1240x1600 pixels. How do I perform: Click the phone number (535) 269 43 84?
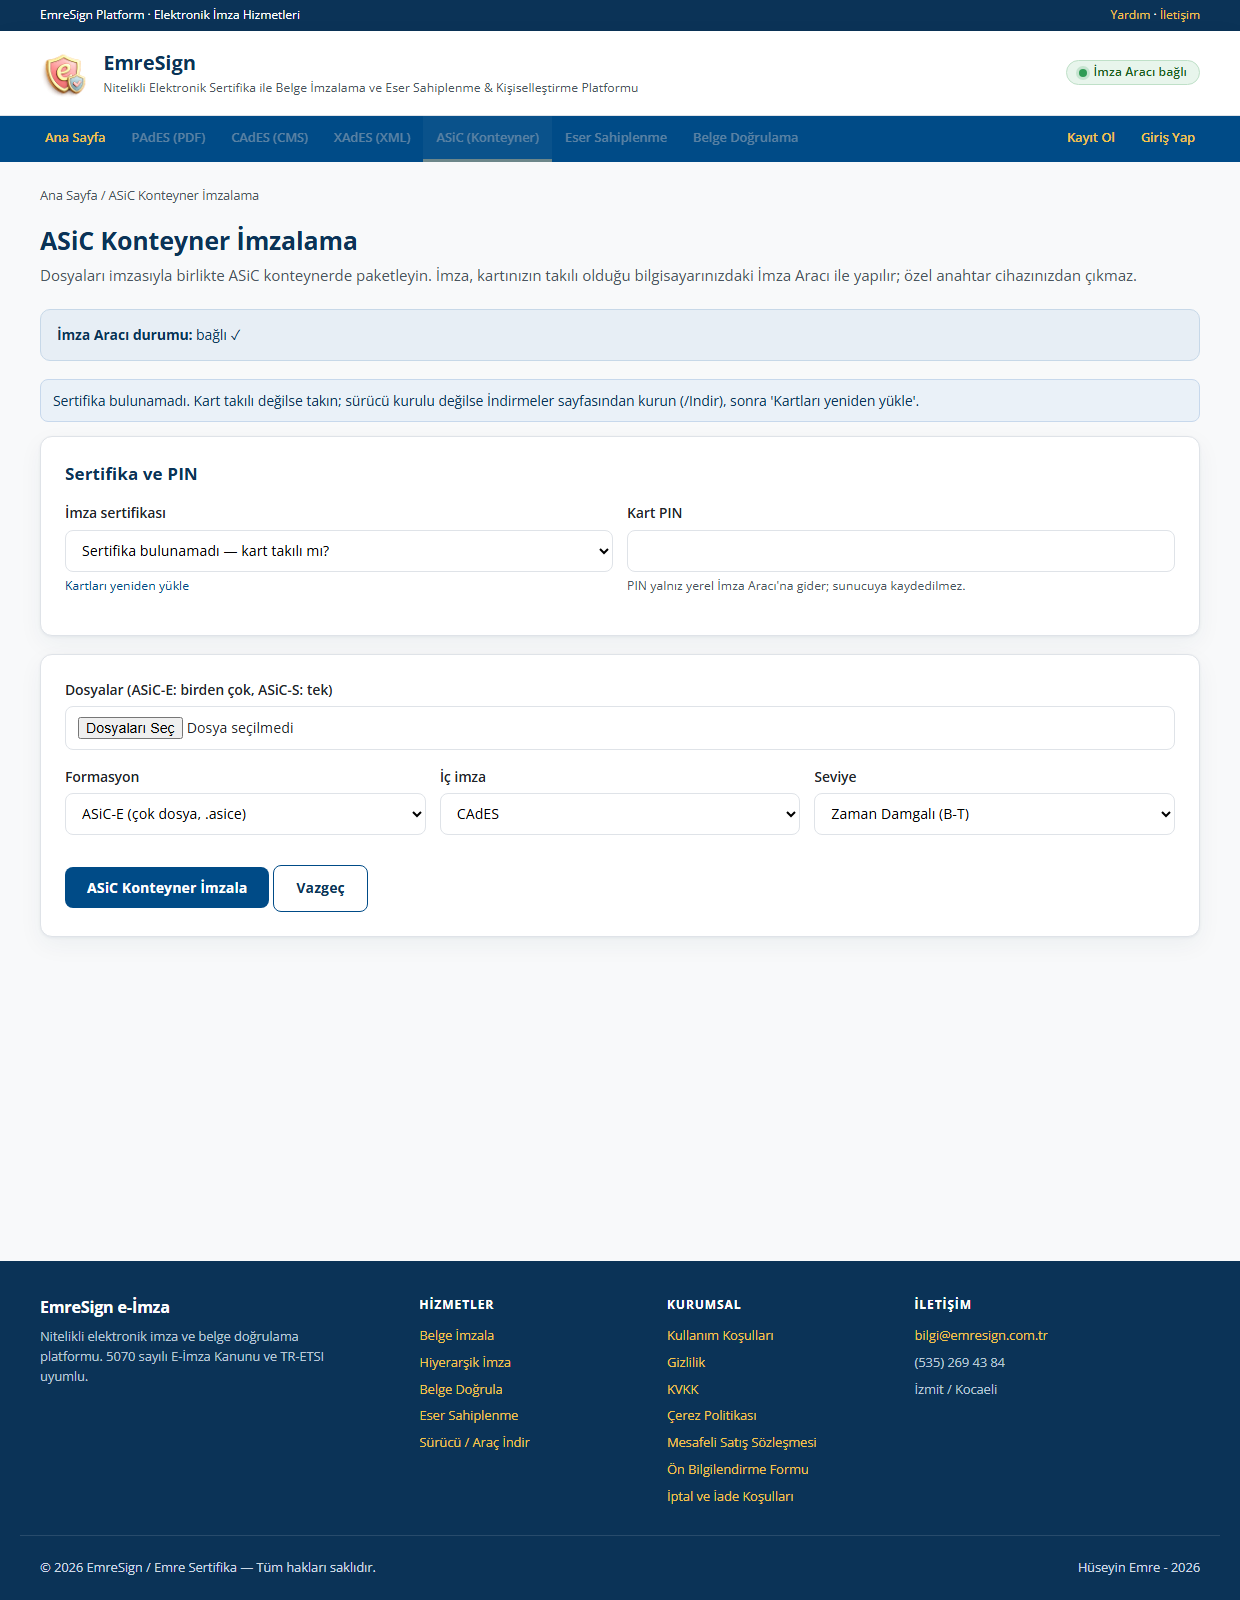click(960, 1363)
